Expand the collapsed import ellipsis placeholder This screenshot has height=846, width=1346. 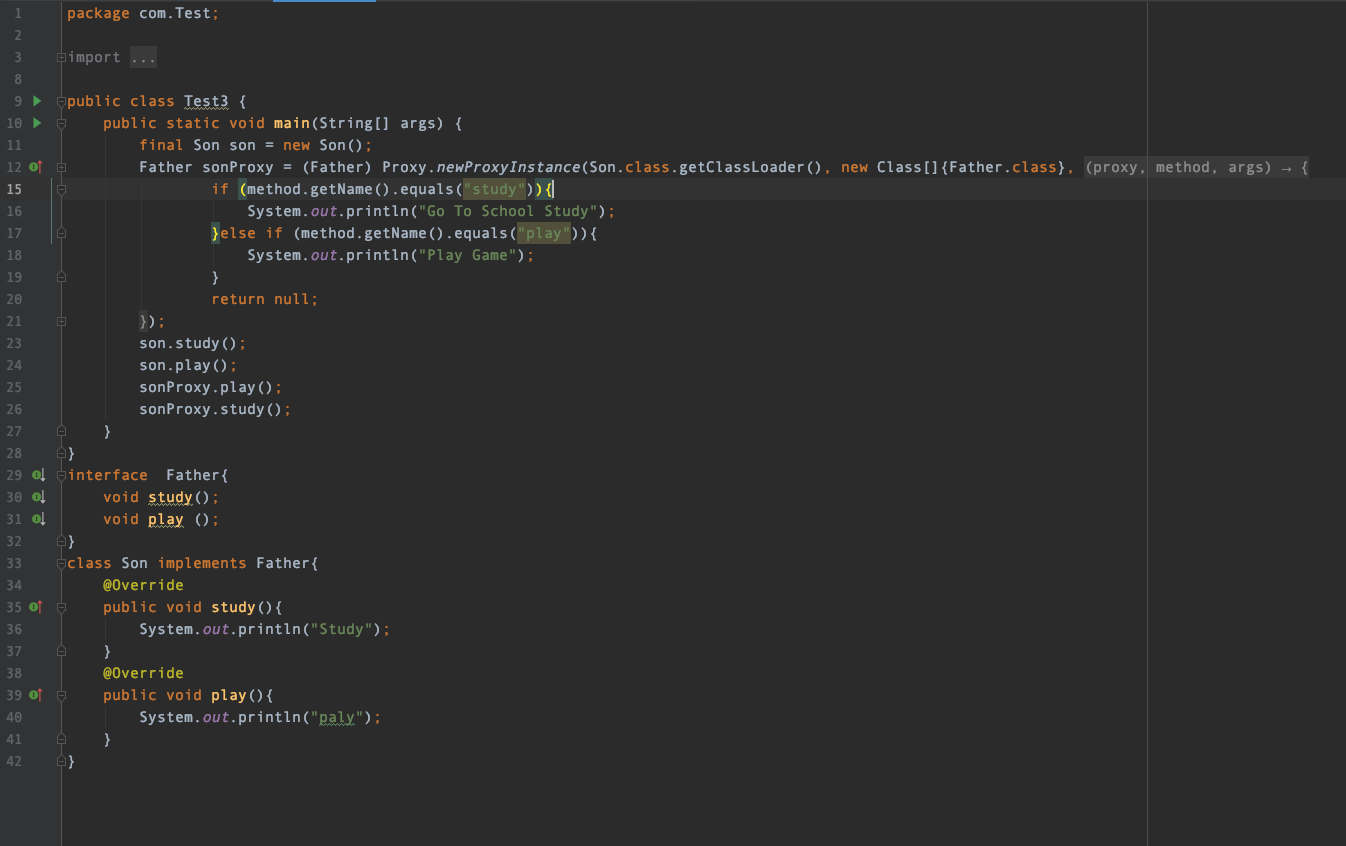pos(143,57)
